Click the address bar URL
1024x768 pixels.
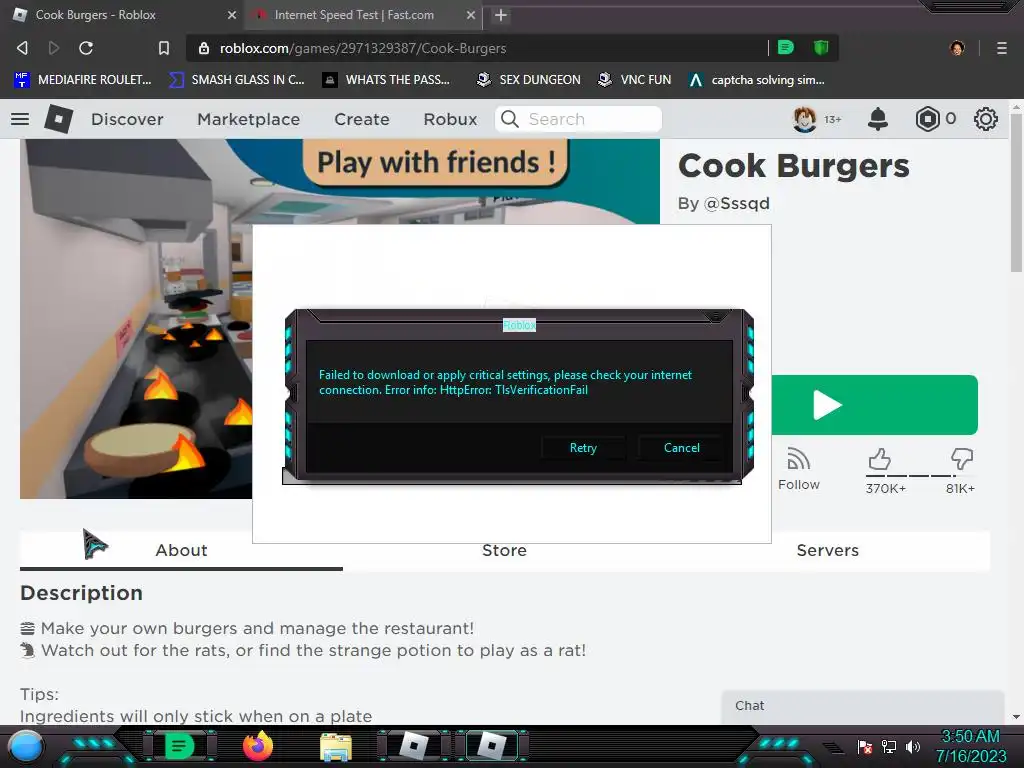(x=362, y=48)
